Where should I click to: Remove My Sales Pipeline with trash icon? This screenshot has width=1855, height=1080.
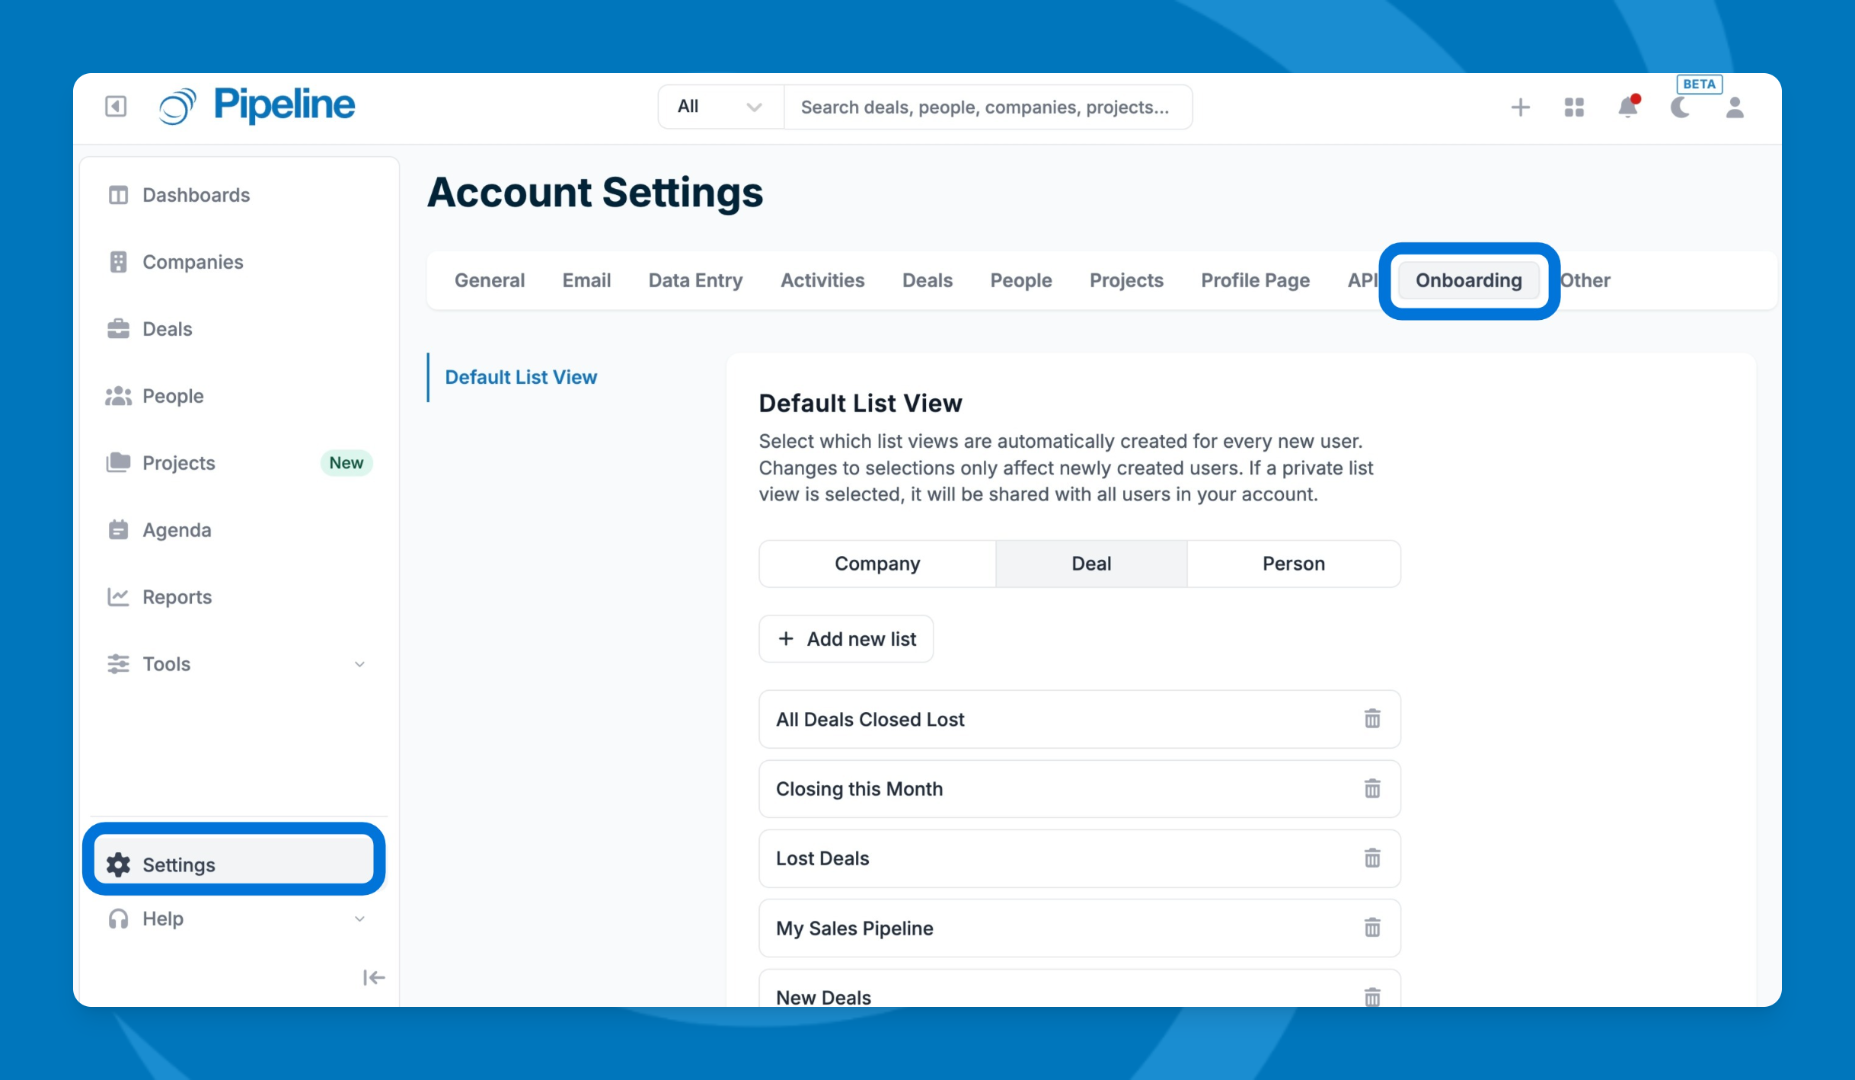pos(1372,928)
